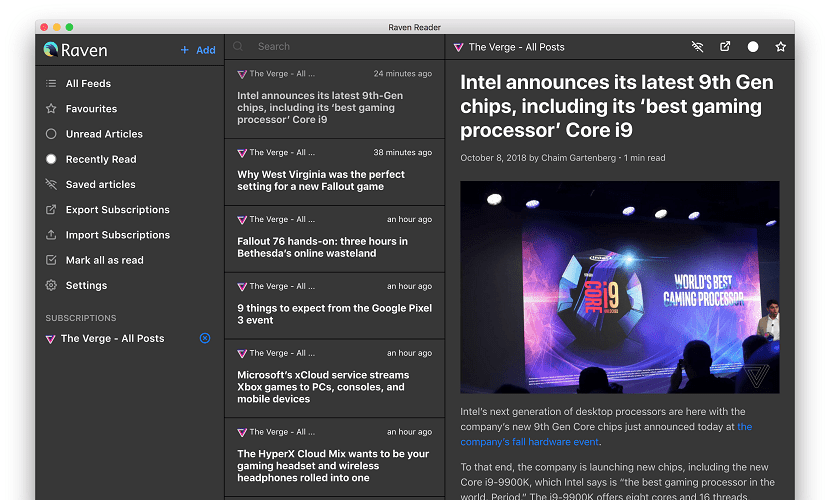Click Verge icon on HyperX Cloud Mix row
This screenshot has width=830, height=500.
point(242,433)
